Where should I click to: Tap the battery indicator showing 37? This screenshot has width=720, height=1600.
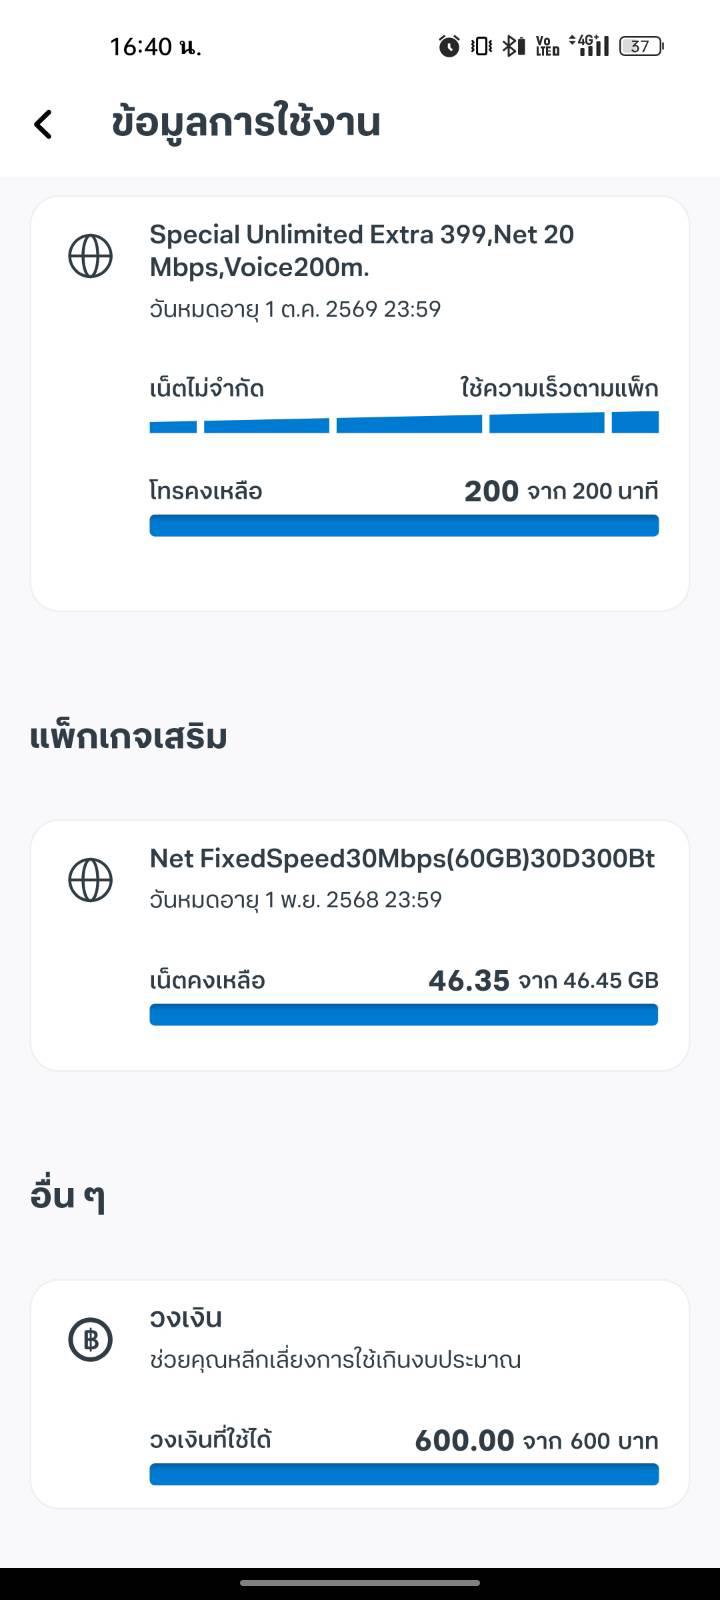click(x=641, y=46)
